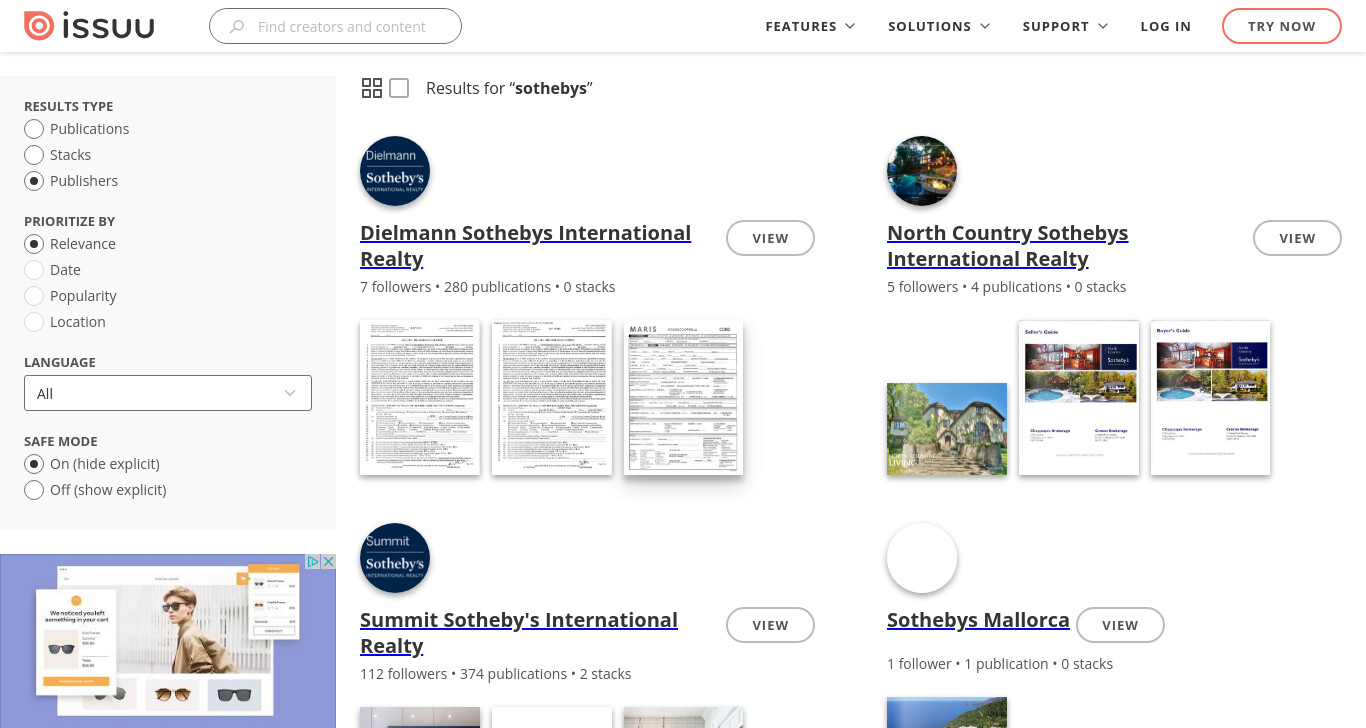Prioritize results by Location
1366x728 pixels.
[x=34, y=322]
